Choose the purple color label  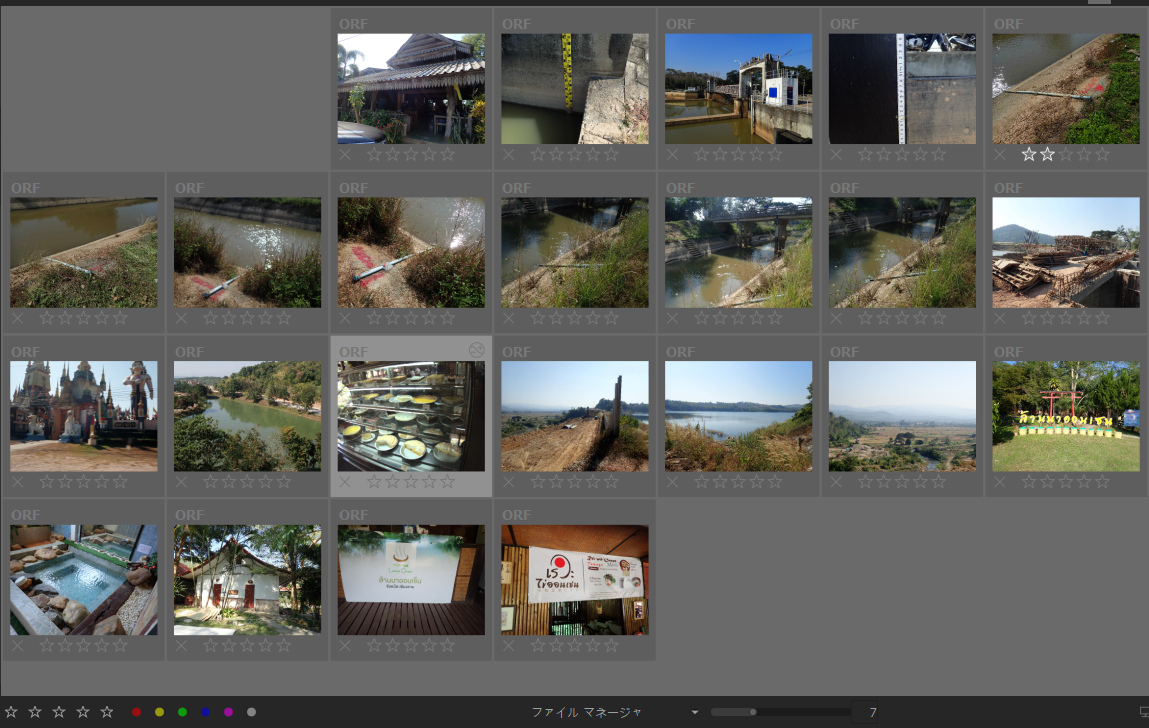point(229,712)
